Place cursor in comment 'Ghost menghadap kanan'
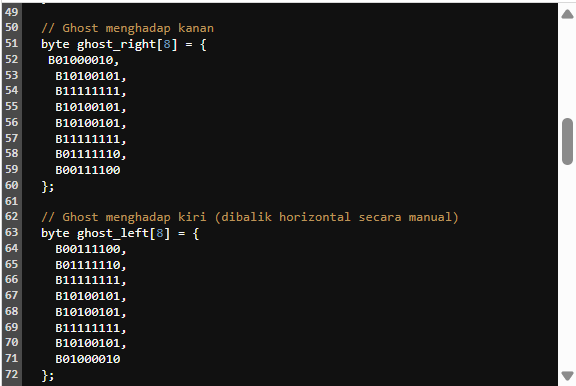The height and width of the screenshot is (386, 576). pyautogui.click(x=138, y=28)
